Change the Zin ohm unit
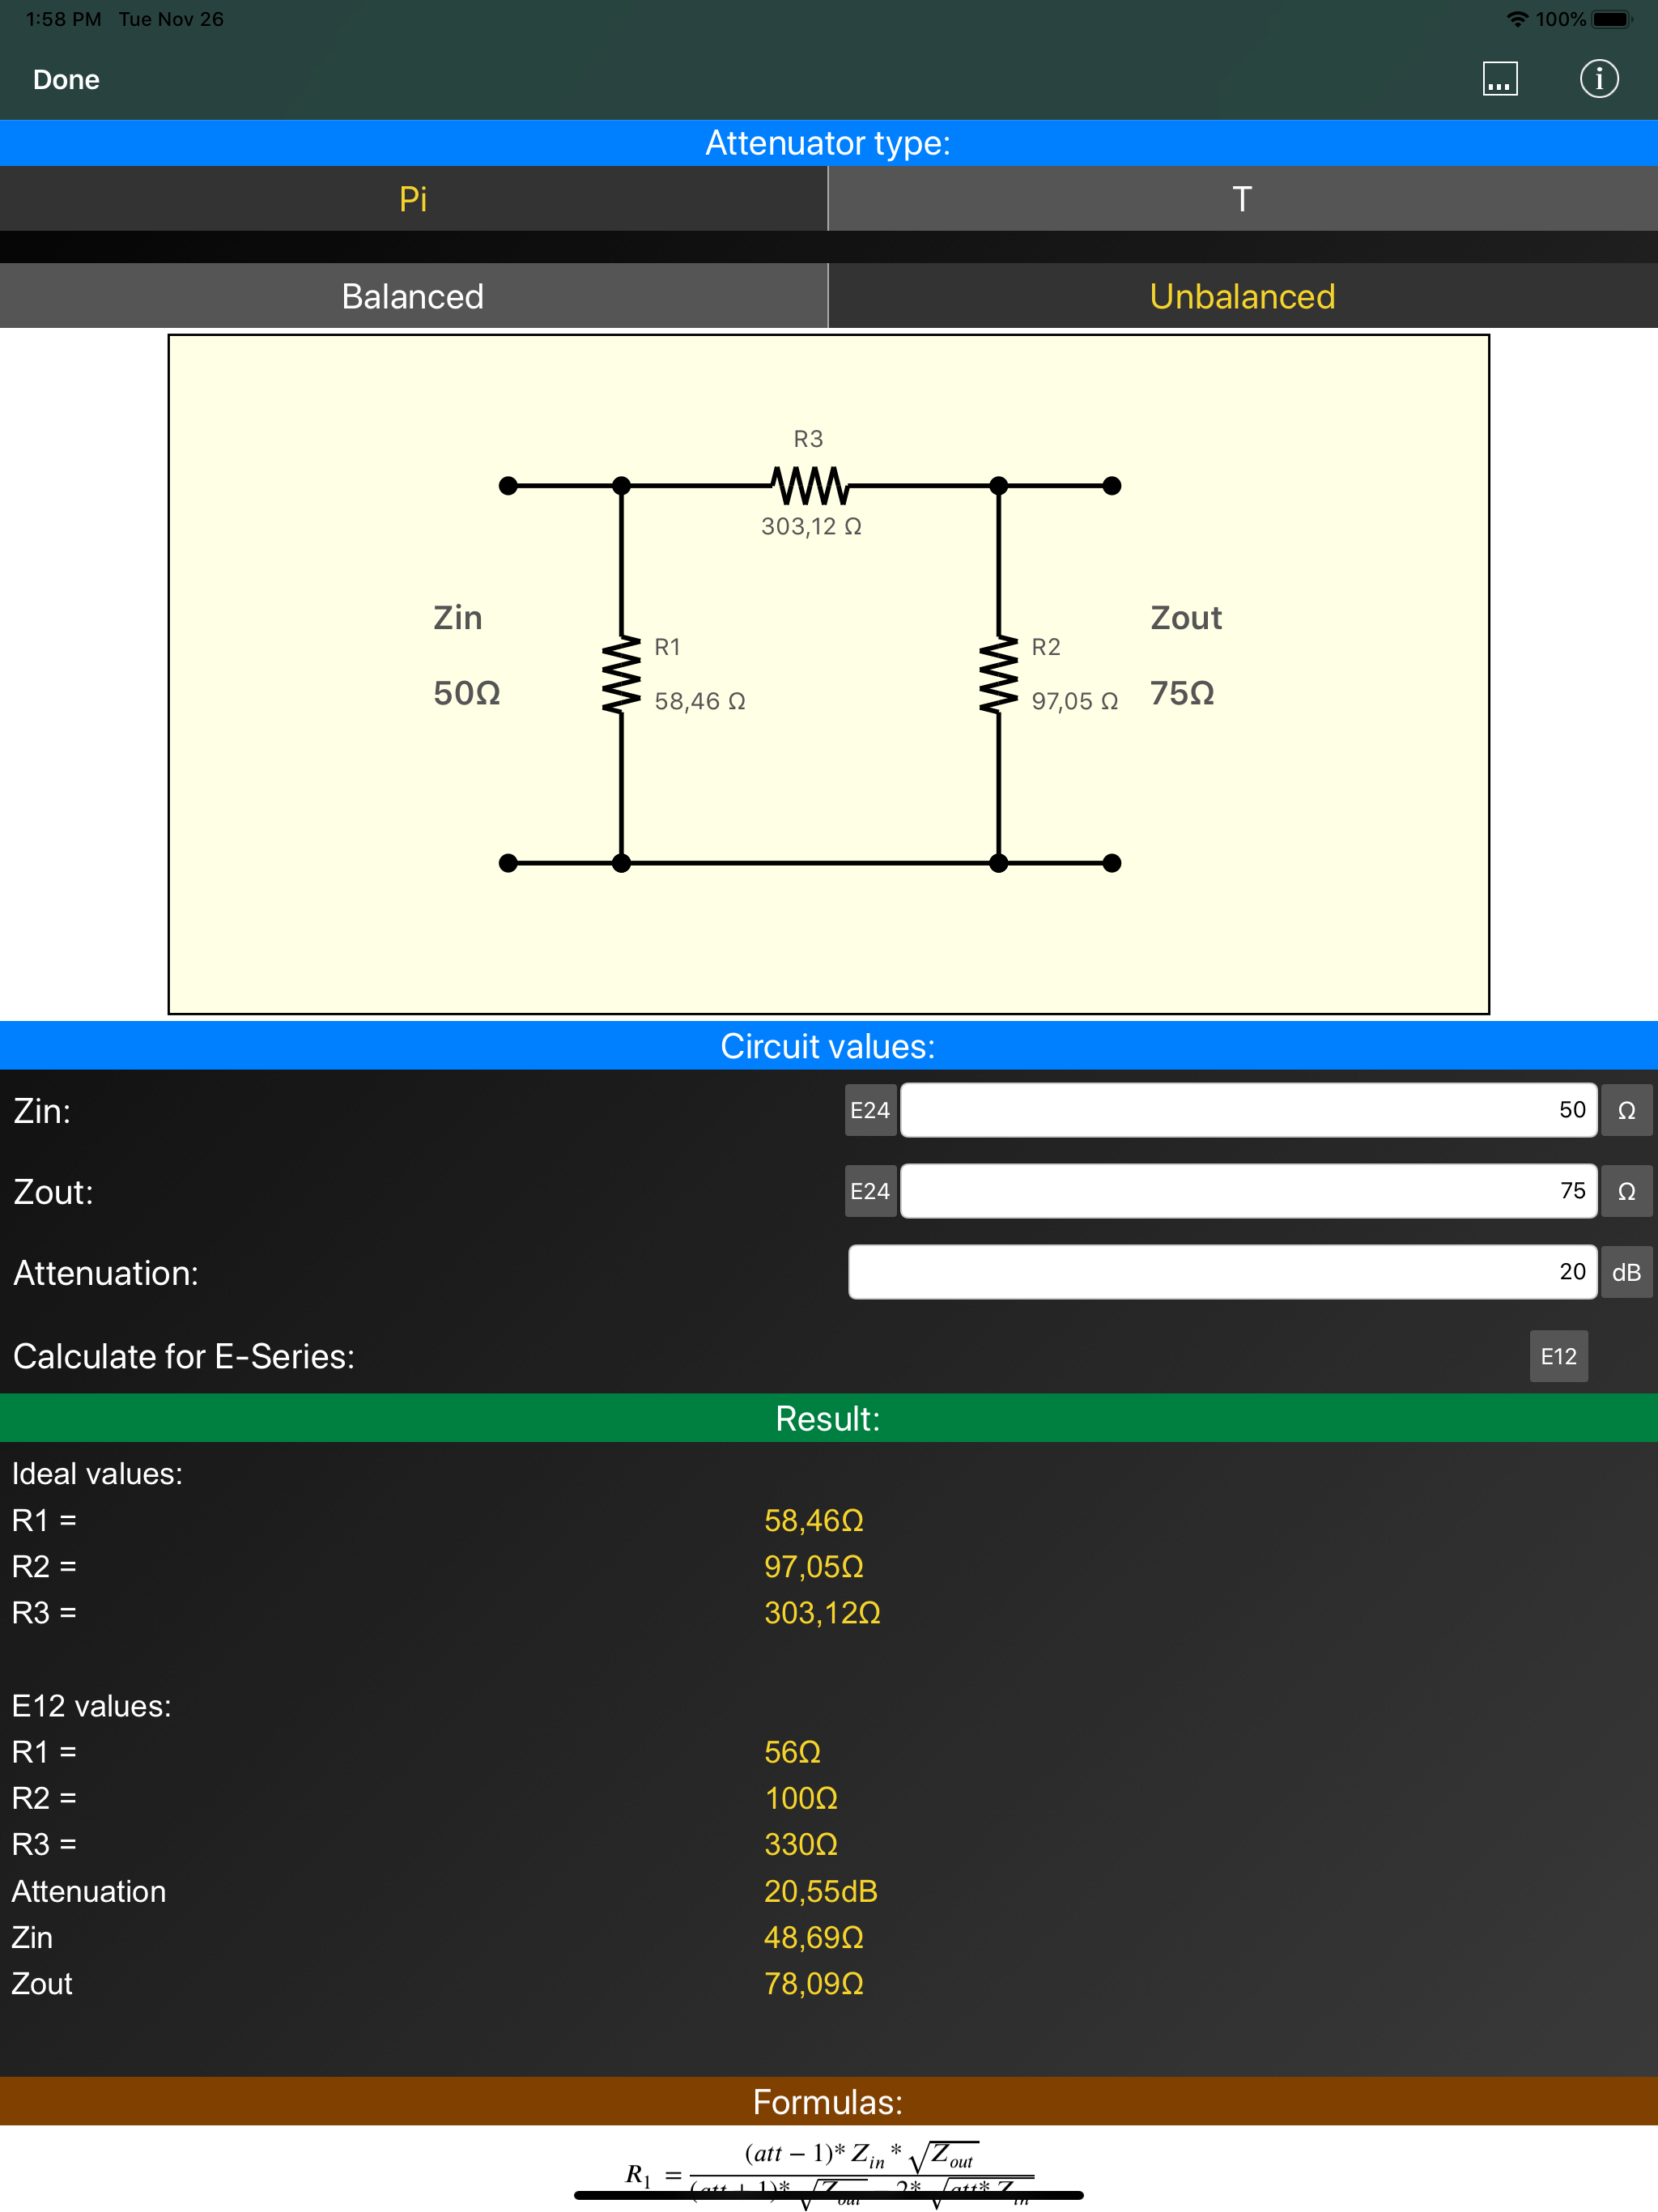1658x2212 pixels. pyautogui.click(x=1626, y=1110)
